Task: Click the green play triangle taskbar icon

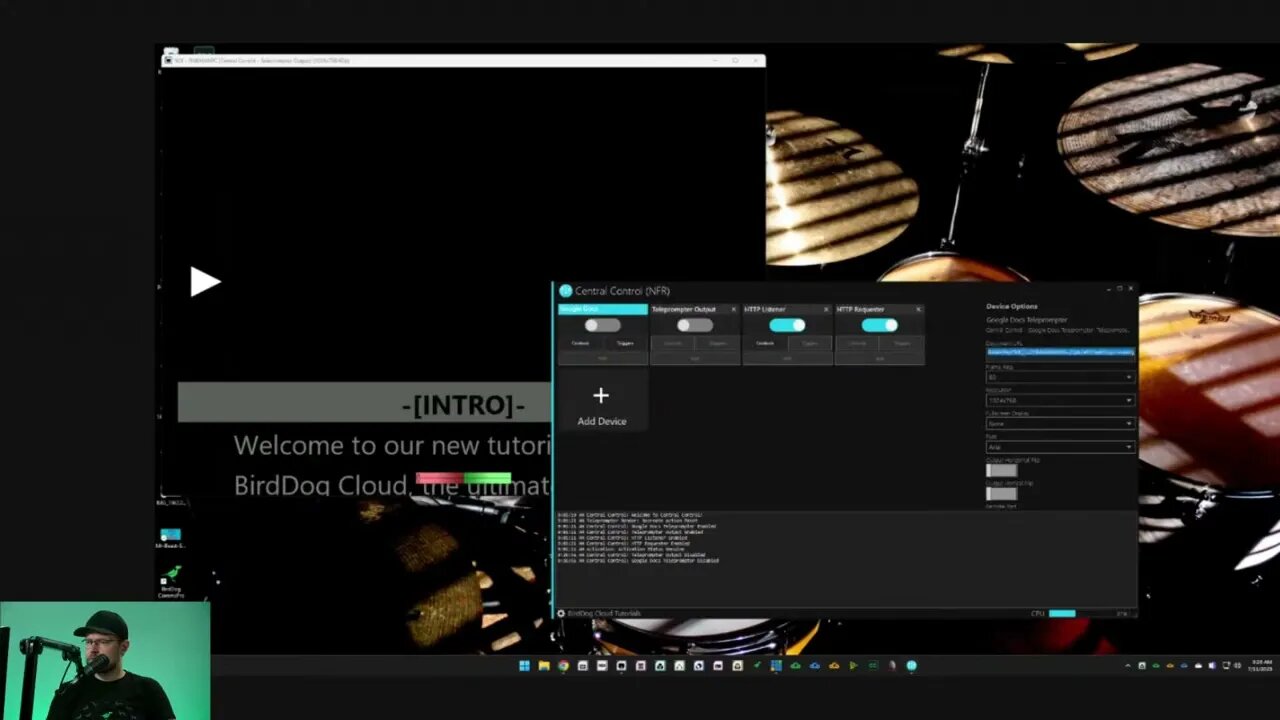Action: coord(853,665)
